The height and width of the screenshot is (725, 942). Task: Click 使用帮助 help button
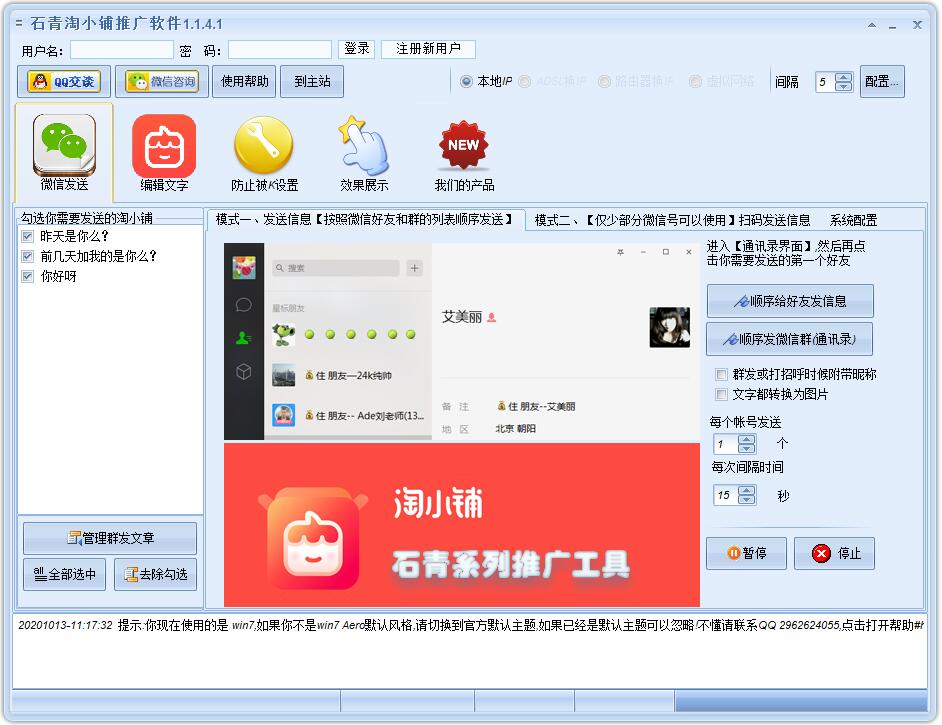[x=245, y=82]
